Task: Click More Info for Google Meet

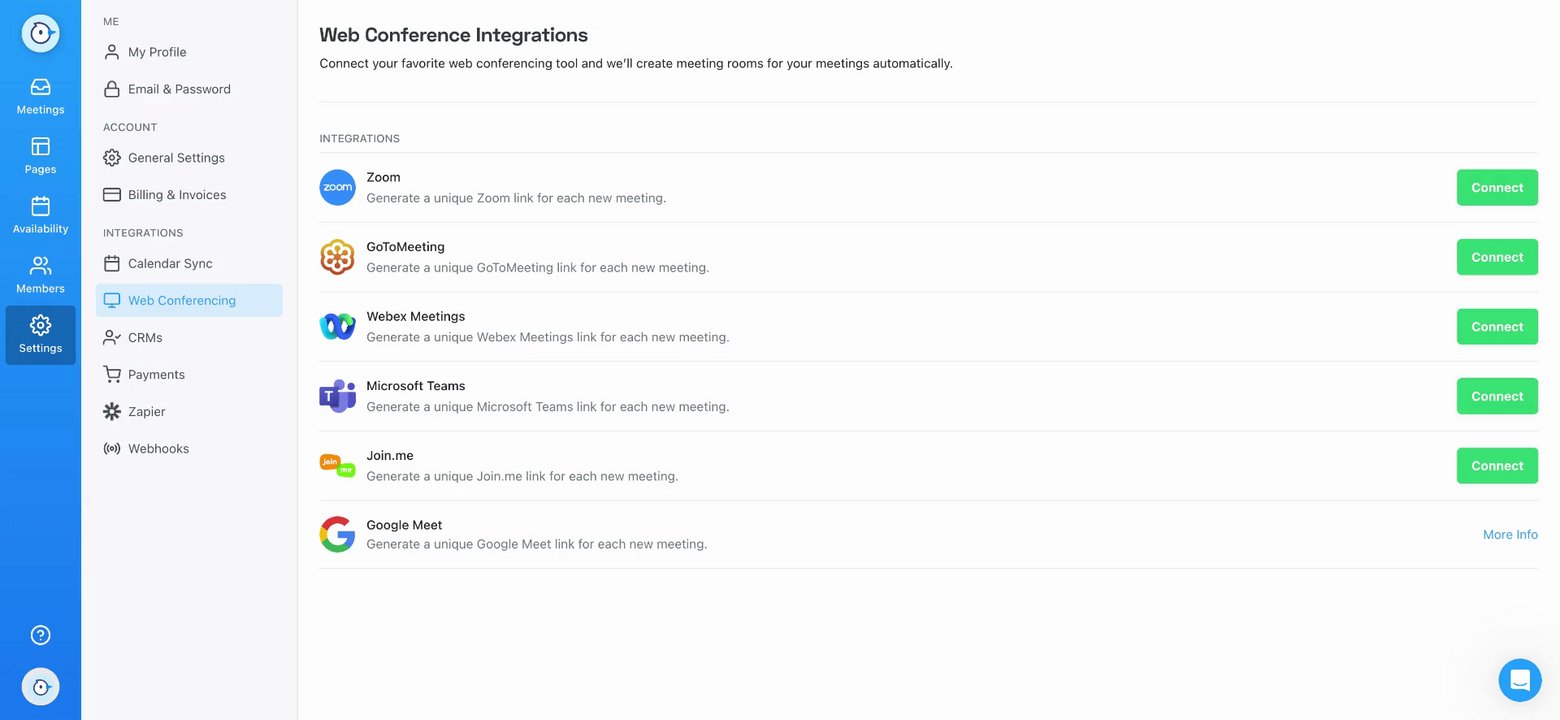Action: (1510, 535)
